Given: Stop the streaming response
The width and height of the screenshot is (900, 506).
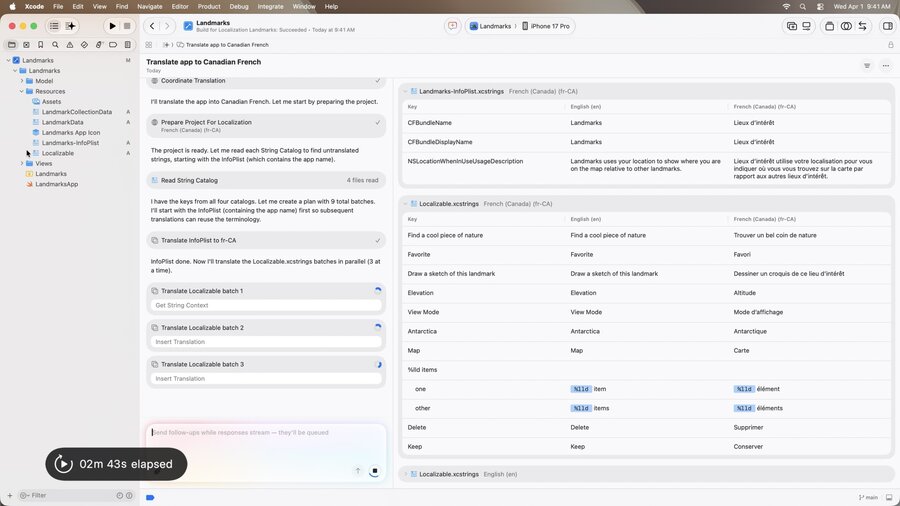Looking at the screenshot, I should click(x=374, y=471).
